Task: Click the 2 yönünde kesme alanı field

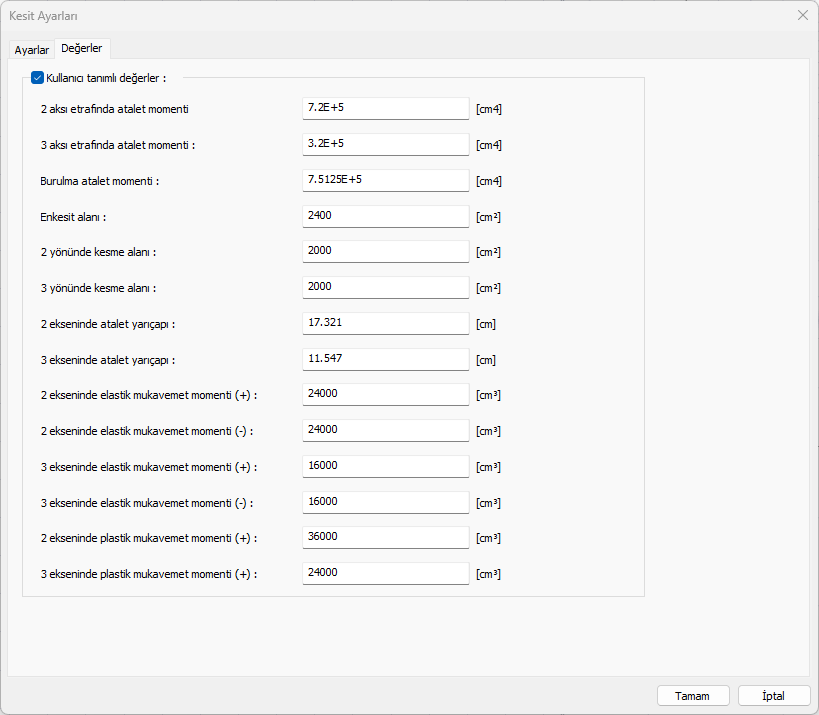Action: [x=385, y=251]
